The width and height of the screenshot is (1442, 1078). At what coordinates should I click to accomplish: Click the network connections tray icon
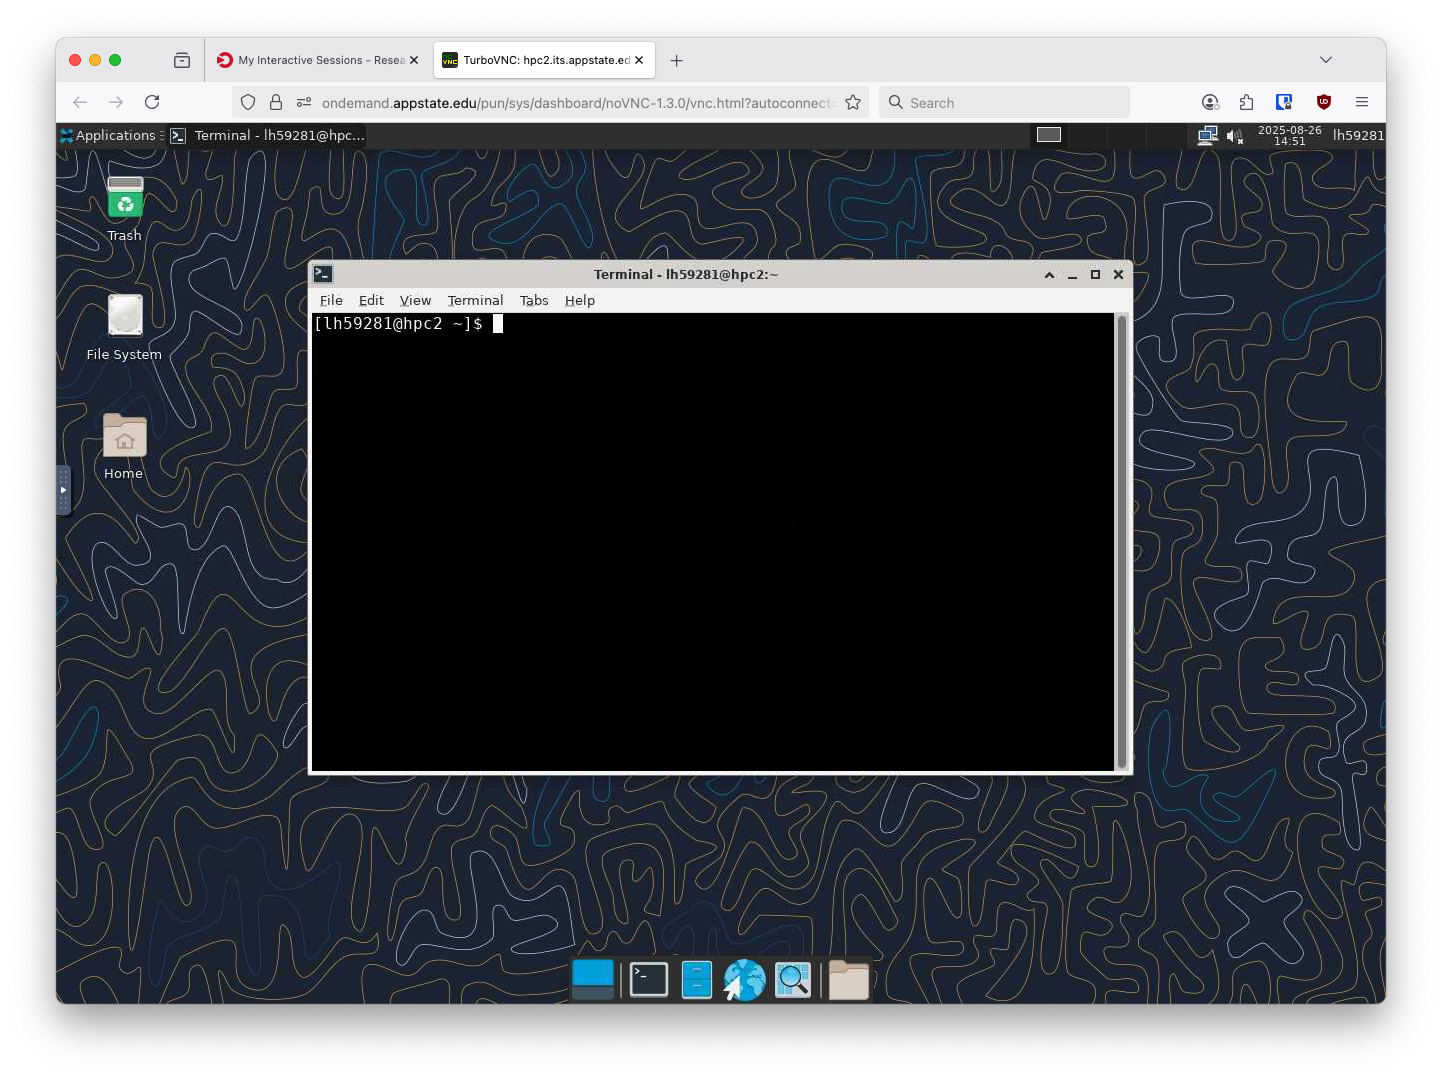[x=1207, y=135]
